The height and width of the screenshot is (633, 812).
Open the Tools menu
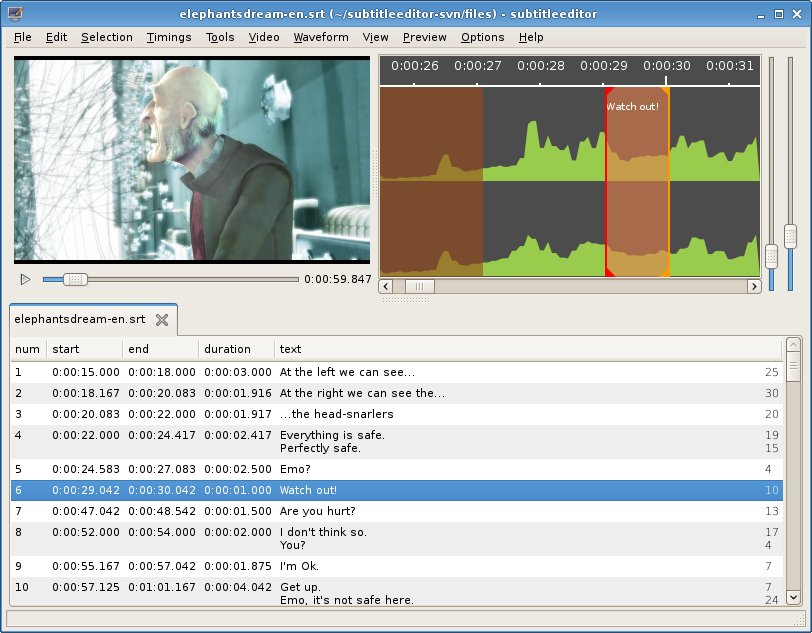220,37
